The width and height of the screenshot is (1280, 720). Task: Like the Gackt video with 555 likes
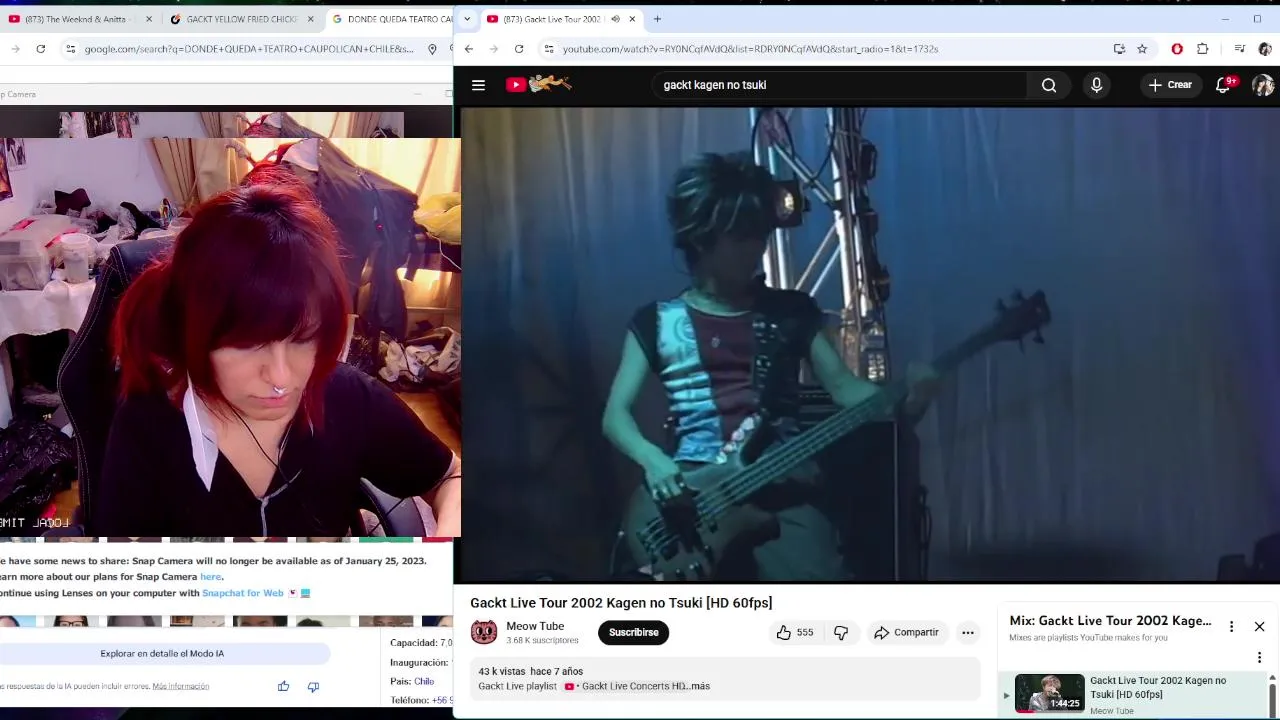click(x=795, y=632)
